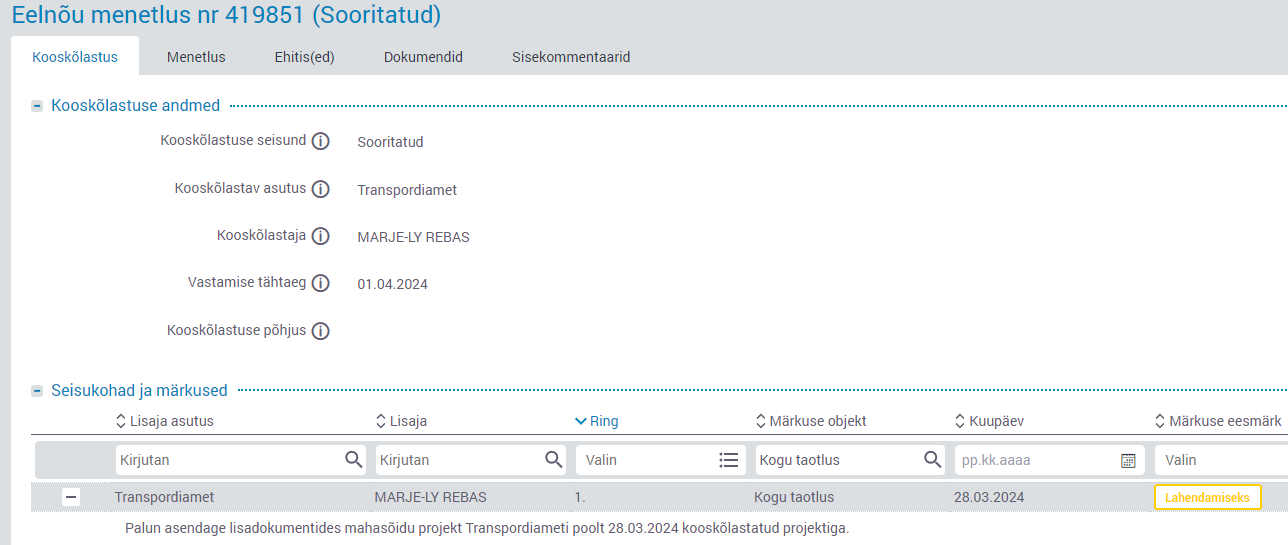
Task: Open info icon beside Kooskõlastaja
Action: click(x=320, y=237)
